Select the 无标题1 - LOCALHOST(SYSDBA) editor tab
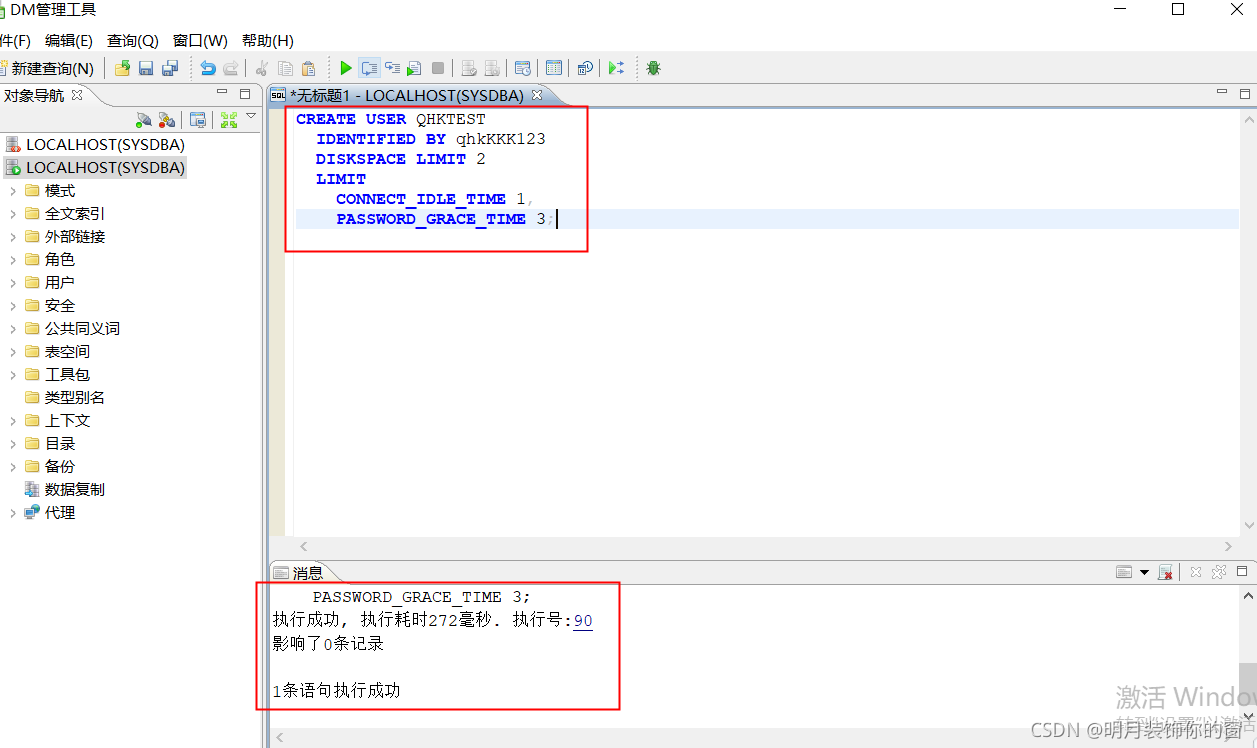Screen dimensions: 1257x748 [406, 95]
